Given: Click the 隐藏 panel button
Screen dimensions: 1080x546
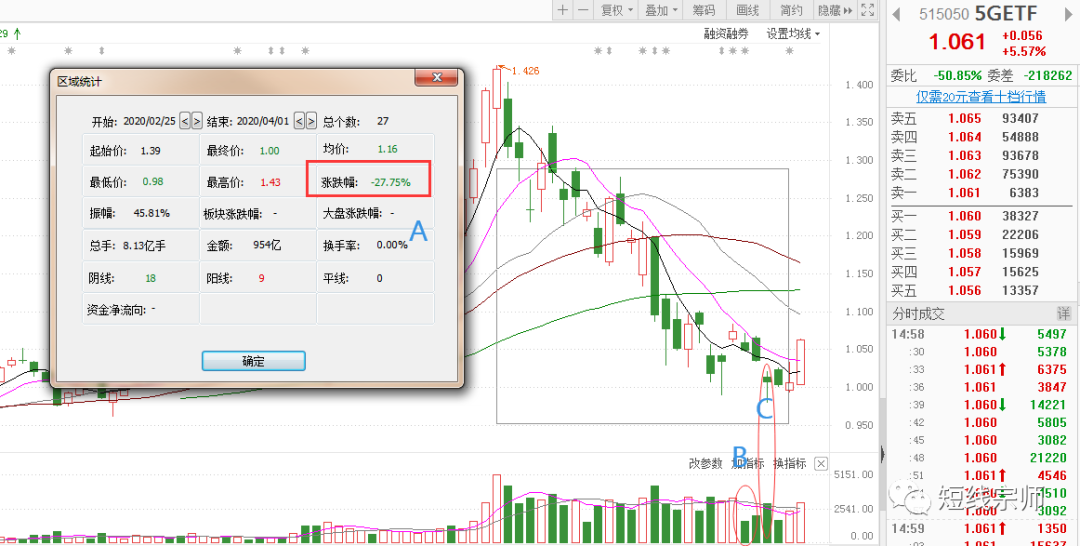Looking at the screenshot, I should (x=835, y=10).
